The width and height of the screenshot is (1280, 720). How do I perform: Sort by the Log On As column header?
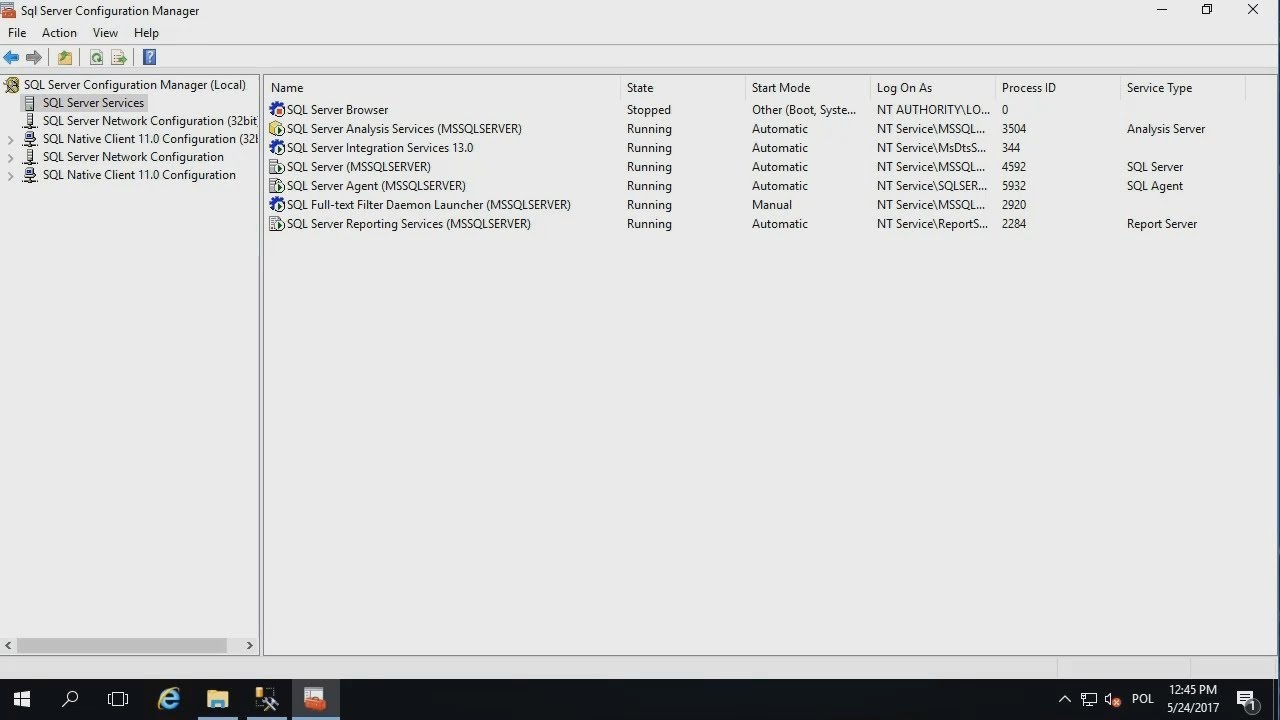(933, 88)
